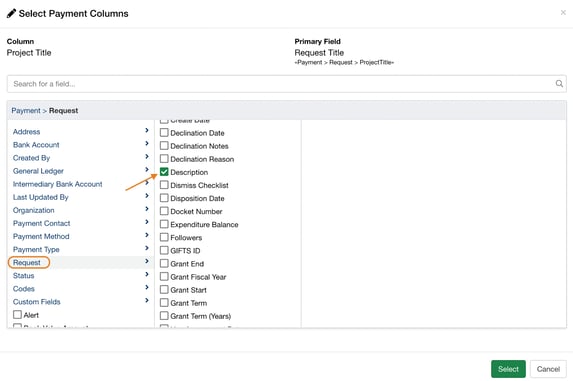Image resolution: width=573 pixels, height=381 pixels.
Task: Open the Address category
Action: [26, 132]
